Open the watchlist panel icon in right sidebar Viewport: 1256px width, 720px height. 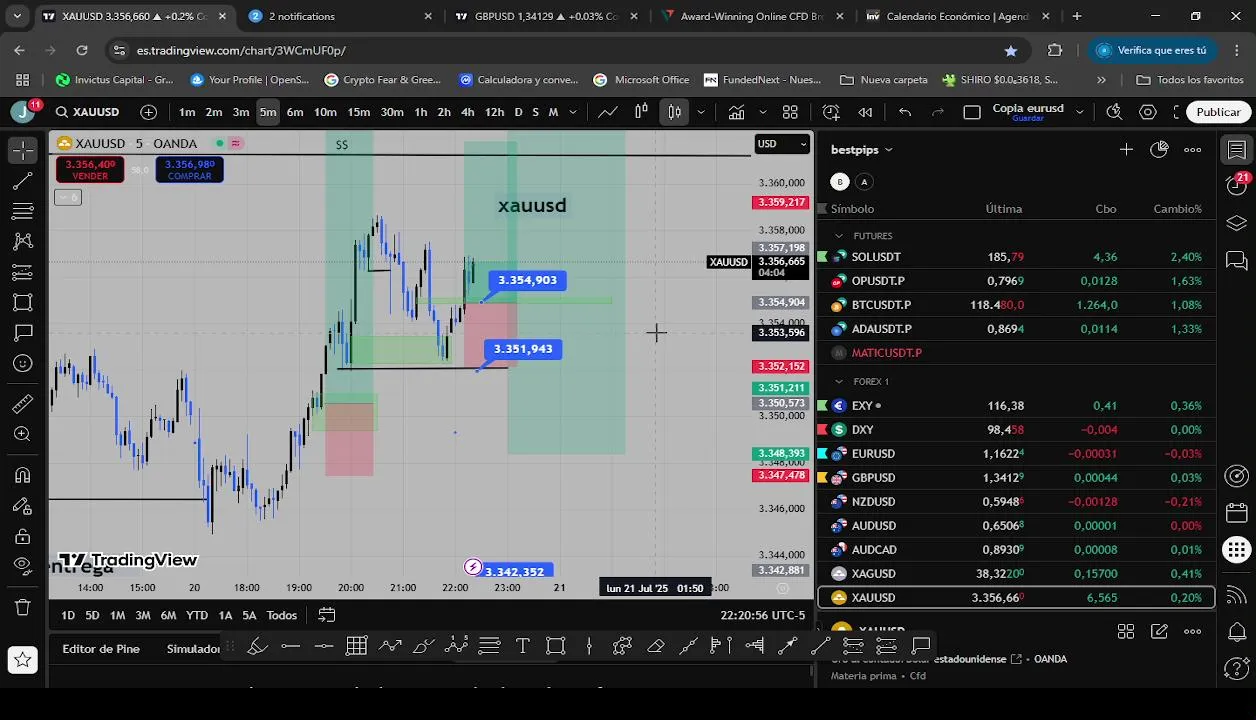click(x=1237, y=150)
